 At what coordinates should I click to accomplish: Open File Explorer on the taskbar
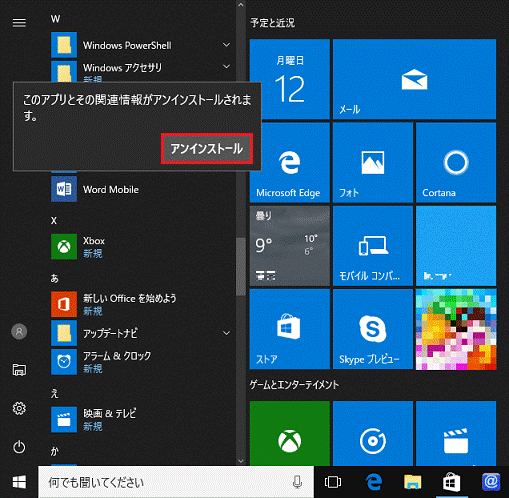click(x=412, y=482)
